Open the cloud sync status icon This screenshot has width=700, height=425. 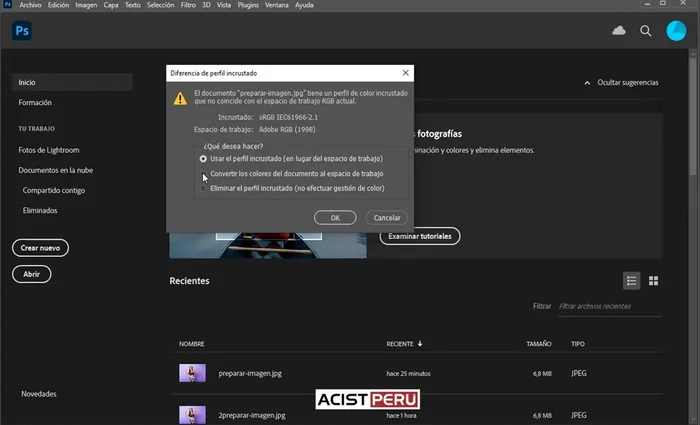coord(619,32)
